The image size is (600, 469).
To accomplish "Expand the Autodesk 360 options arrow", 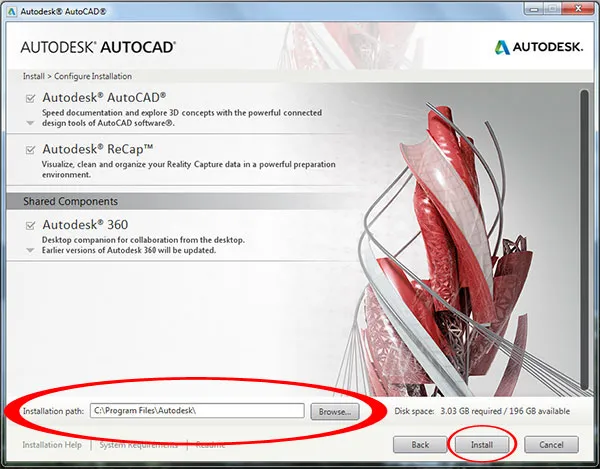I will [x=30, y=251].
